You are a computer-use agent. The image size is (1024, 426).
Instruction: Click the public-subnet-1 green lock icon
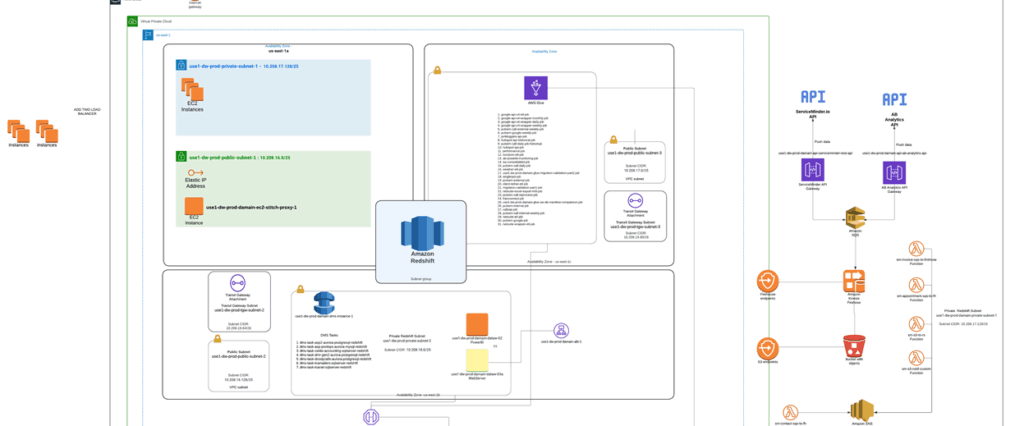181,157
